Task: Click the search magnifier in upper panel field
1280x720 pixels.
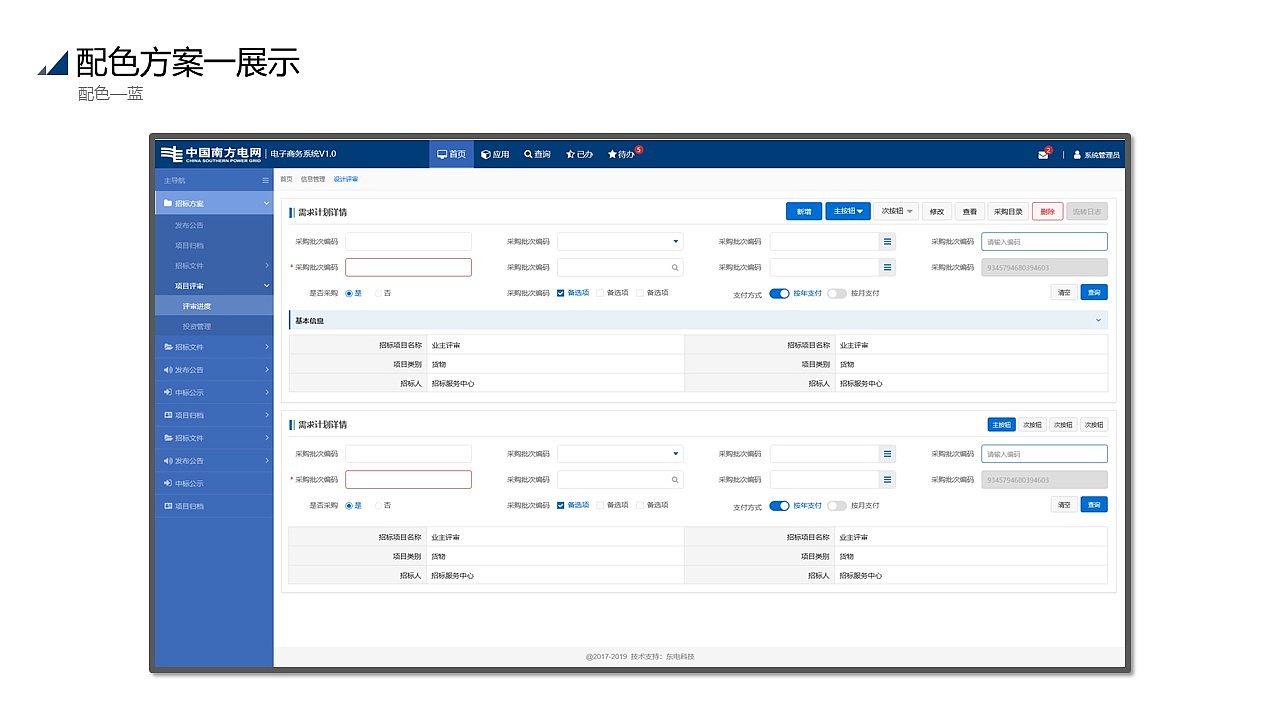Action: (x=675, y=267)
